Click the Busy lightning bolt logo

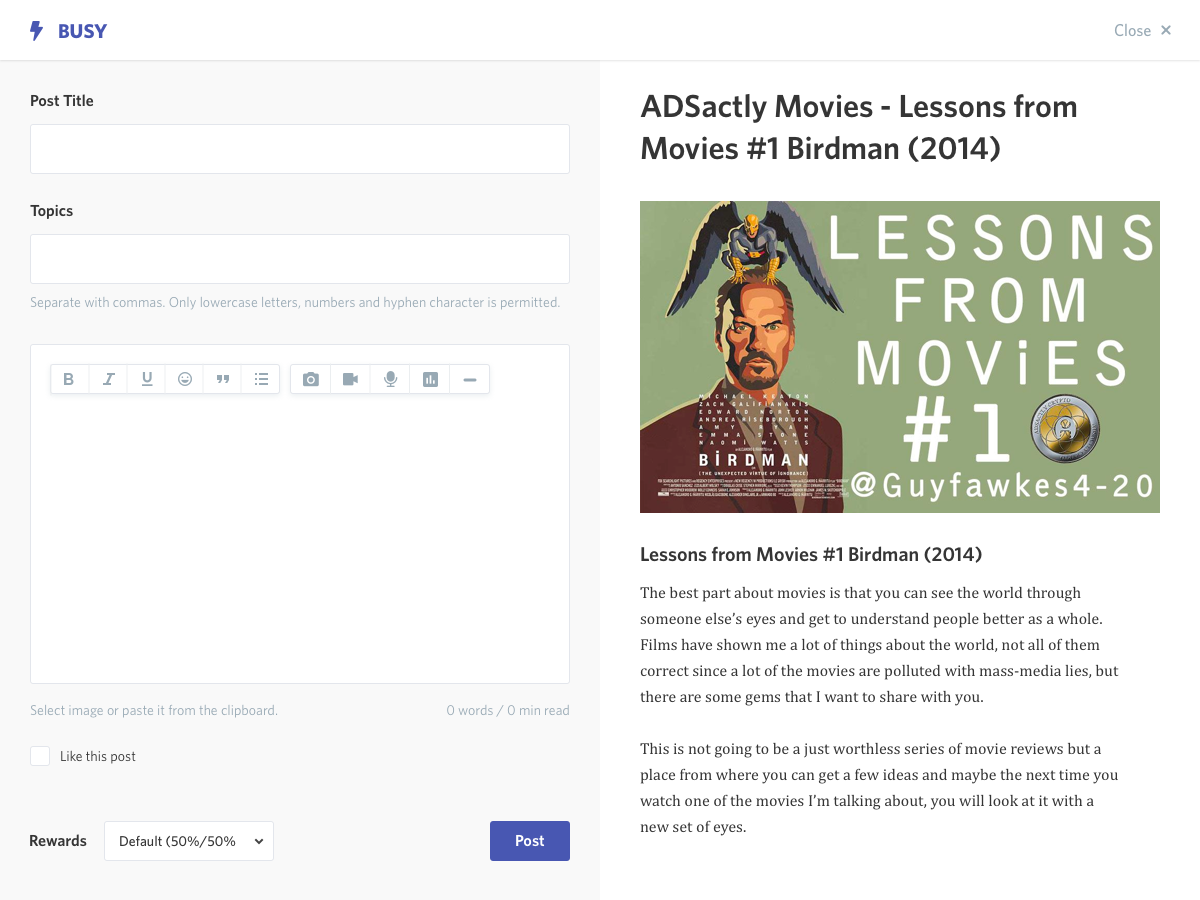[x=37, y=31]
